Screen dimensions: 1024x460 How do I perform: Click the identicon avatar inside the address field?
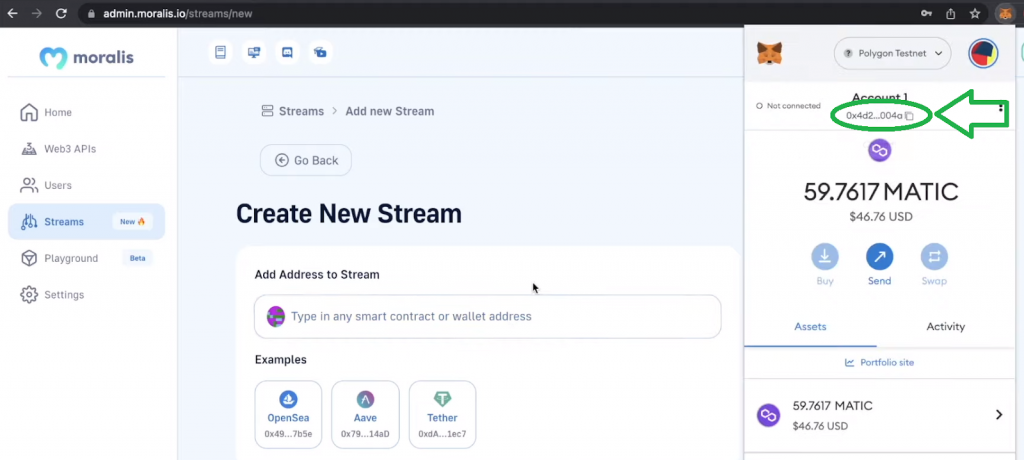pyautogui.click(x=276, y=316)
